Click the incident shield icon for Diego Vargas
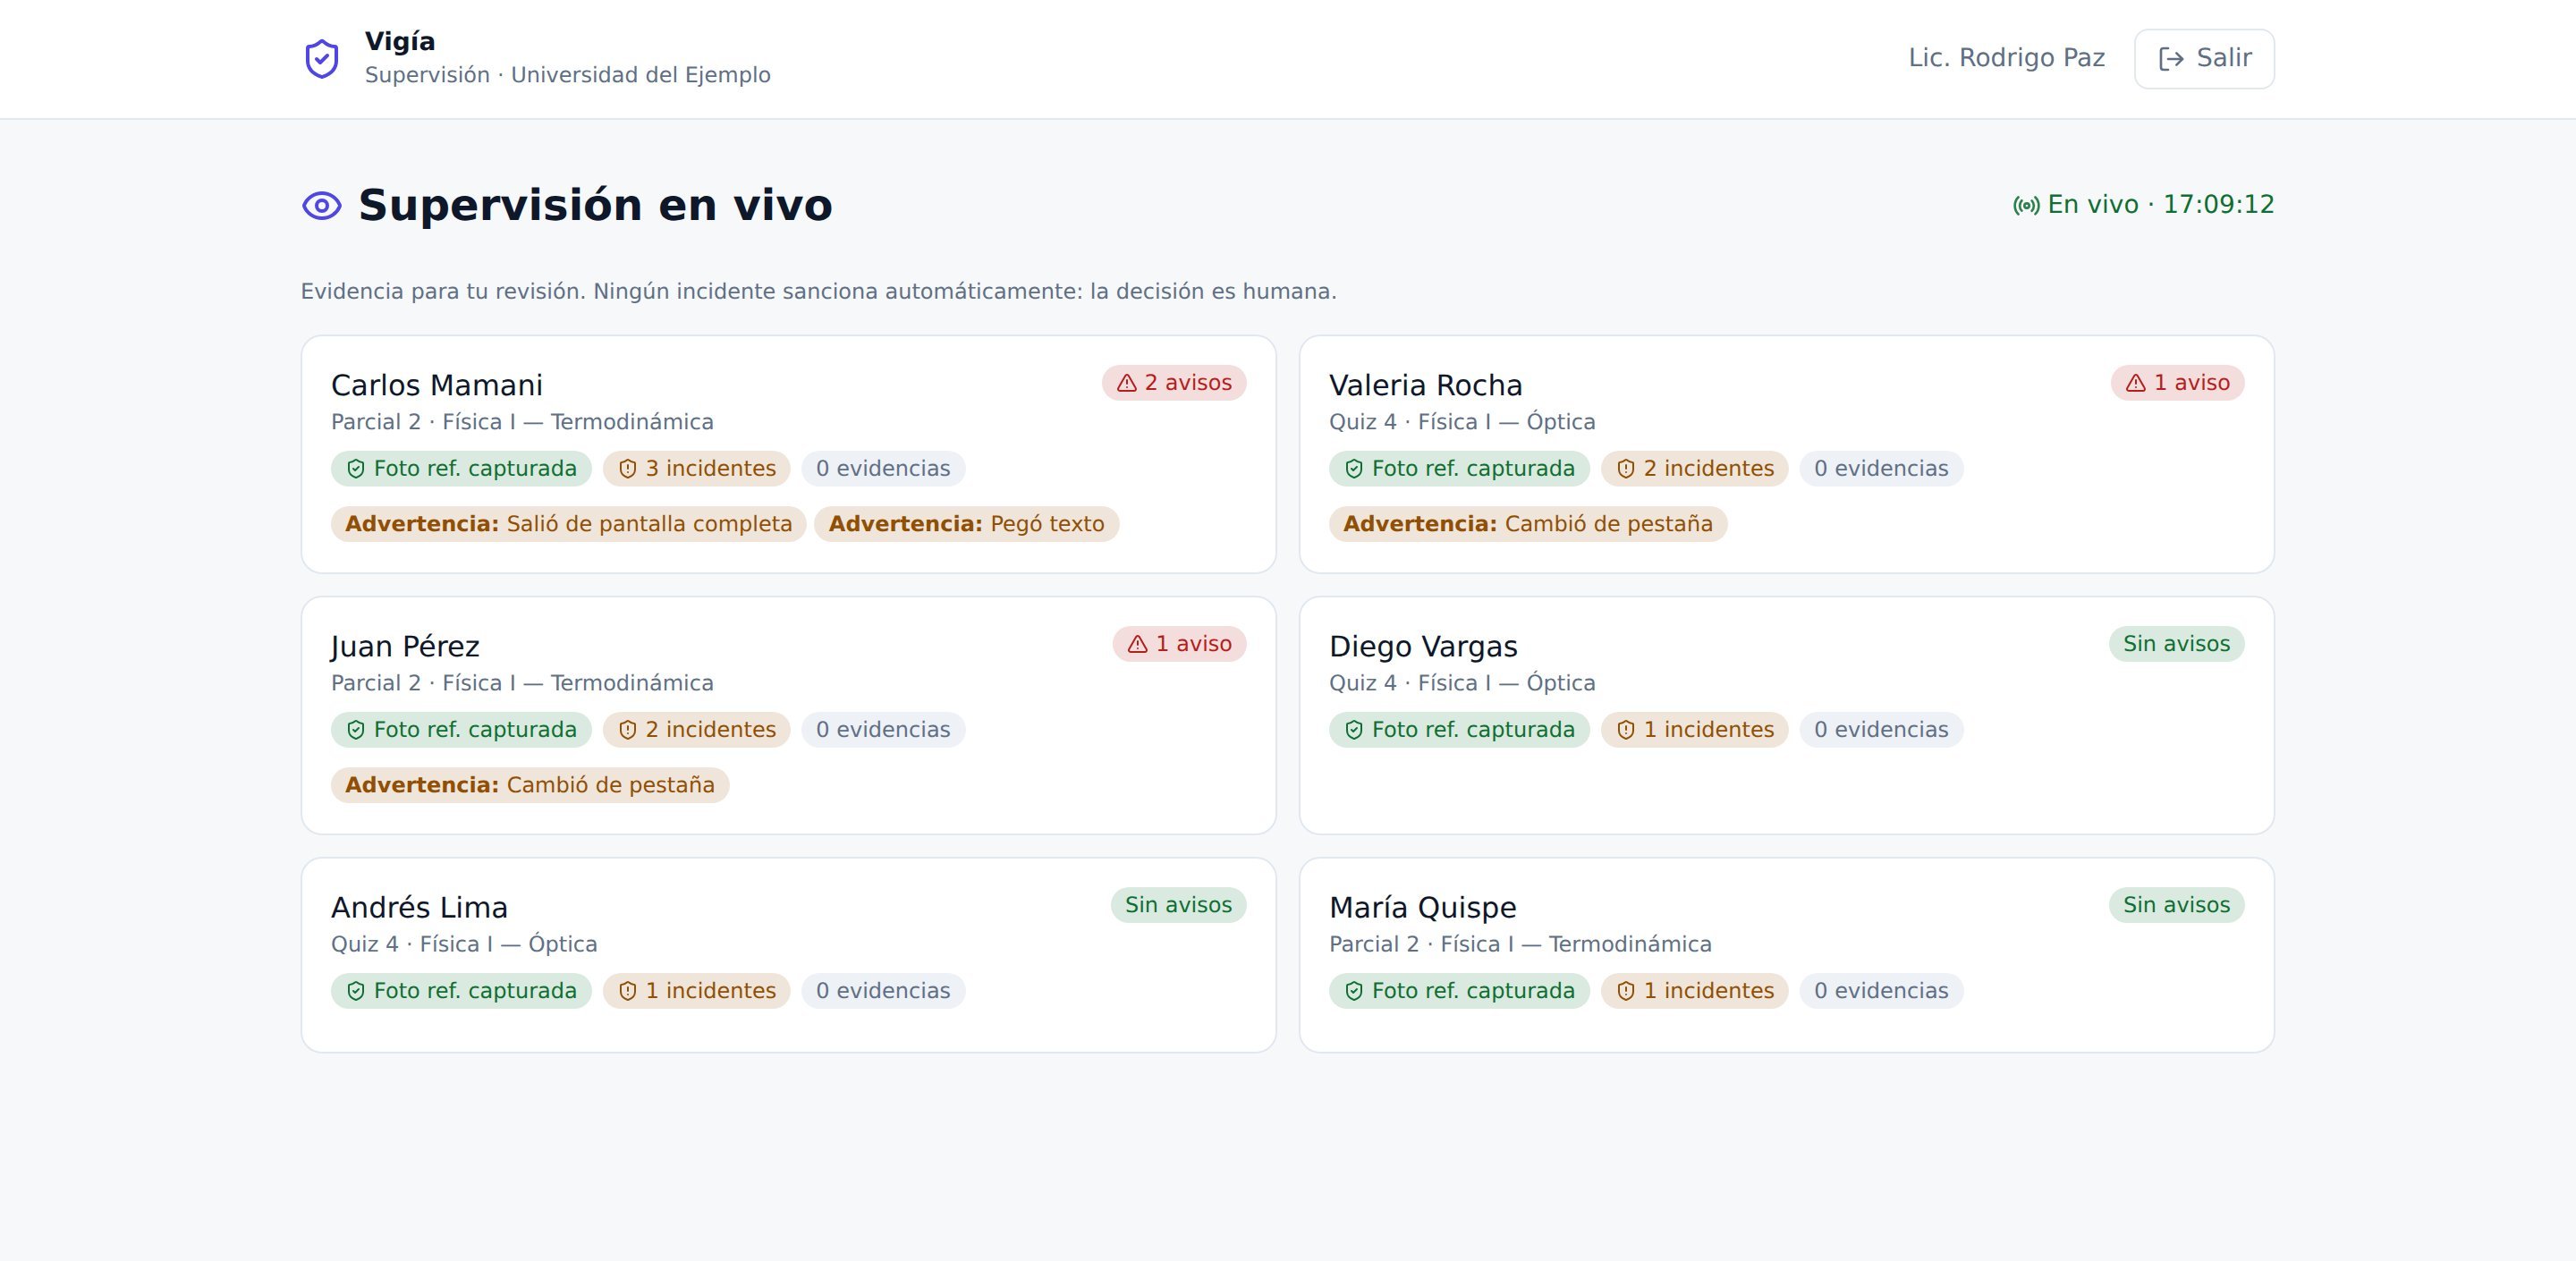 1626,730
